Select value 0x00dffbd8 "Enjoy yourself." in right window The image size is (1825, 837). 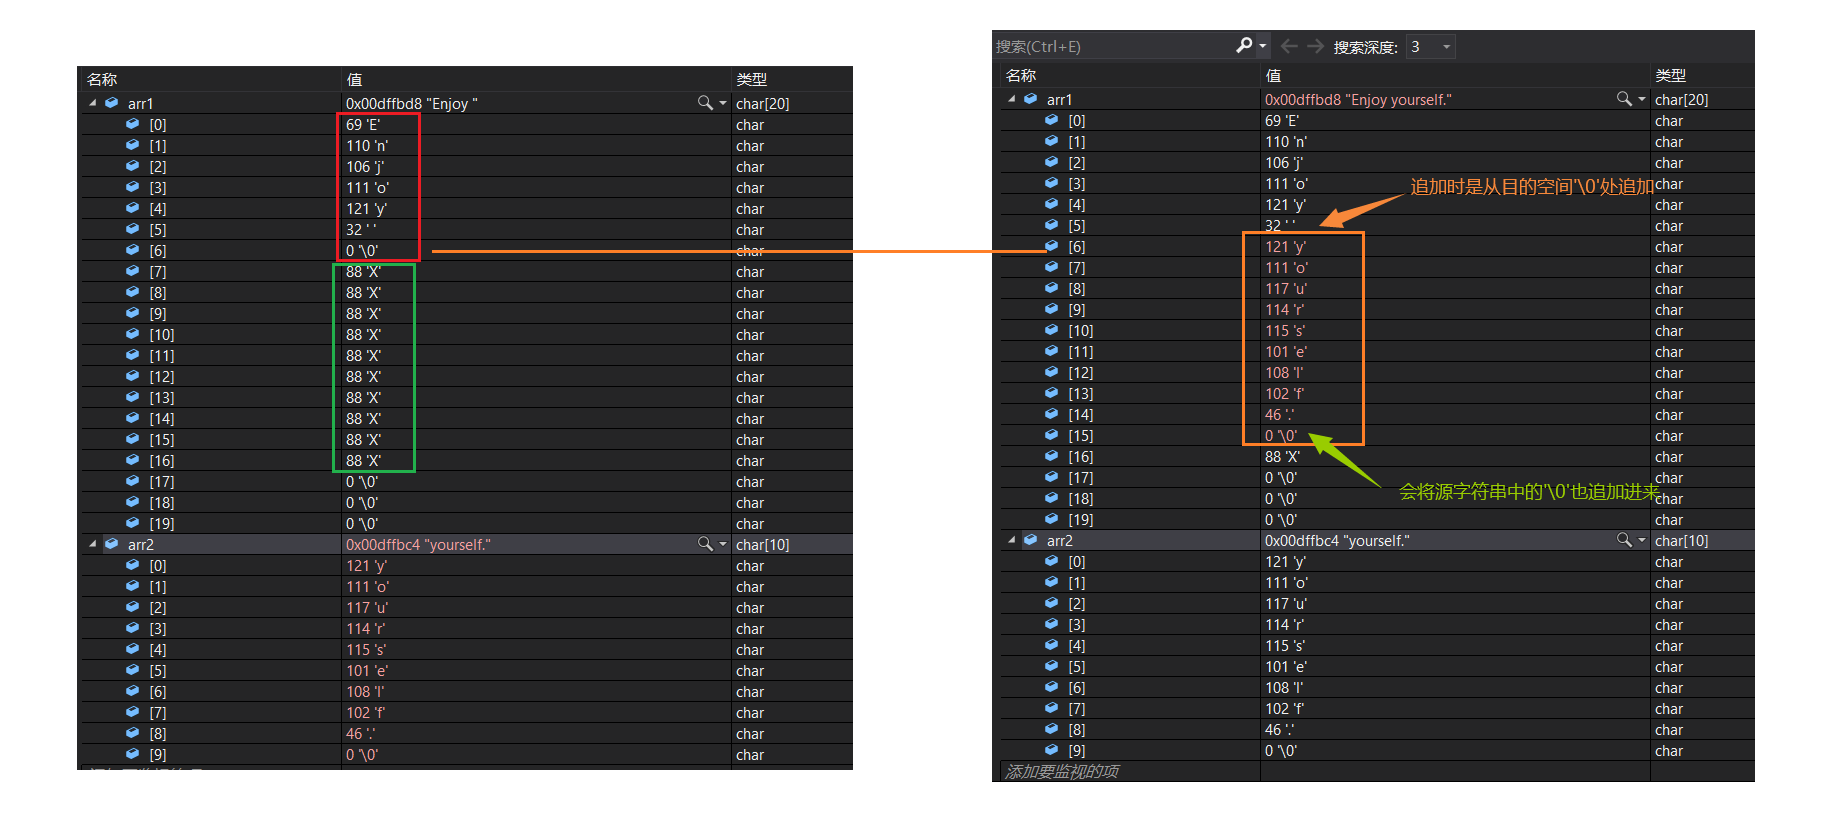1358,99
